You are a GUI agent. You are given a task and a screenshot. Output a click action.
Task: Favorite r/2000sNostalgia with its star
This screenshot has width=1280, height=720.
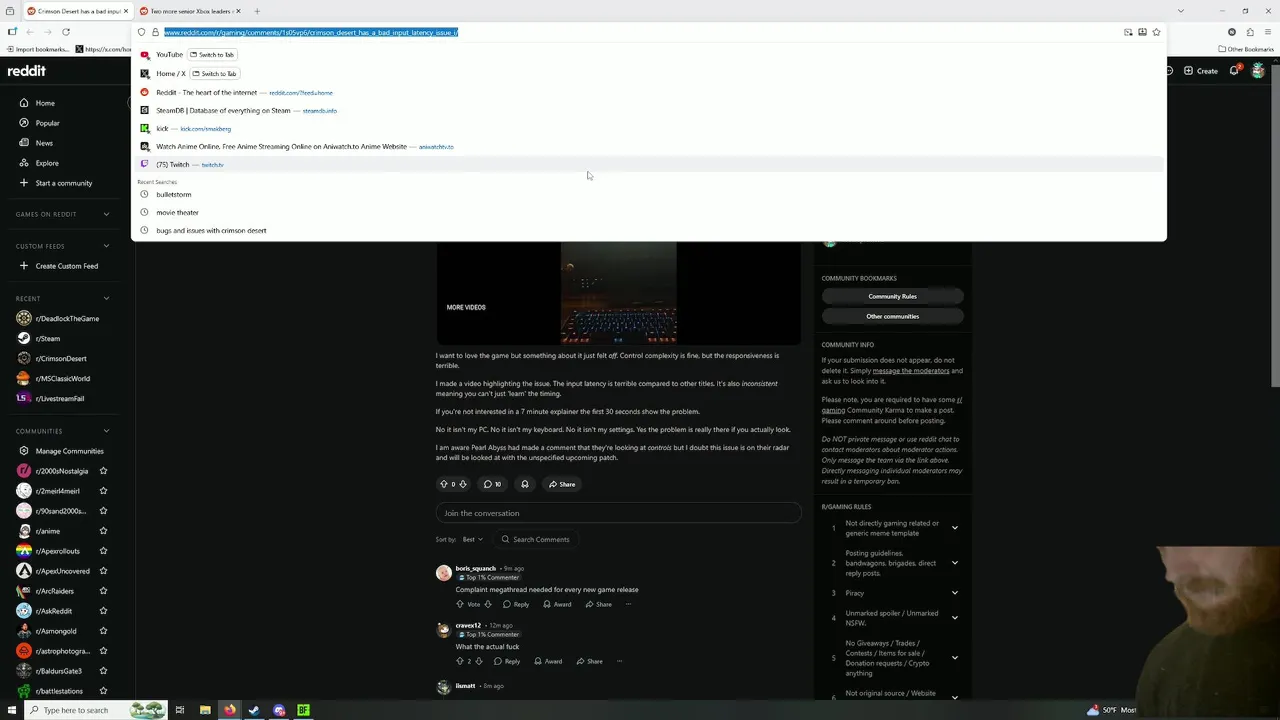(103, 471)
